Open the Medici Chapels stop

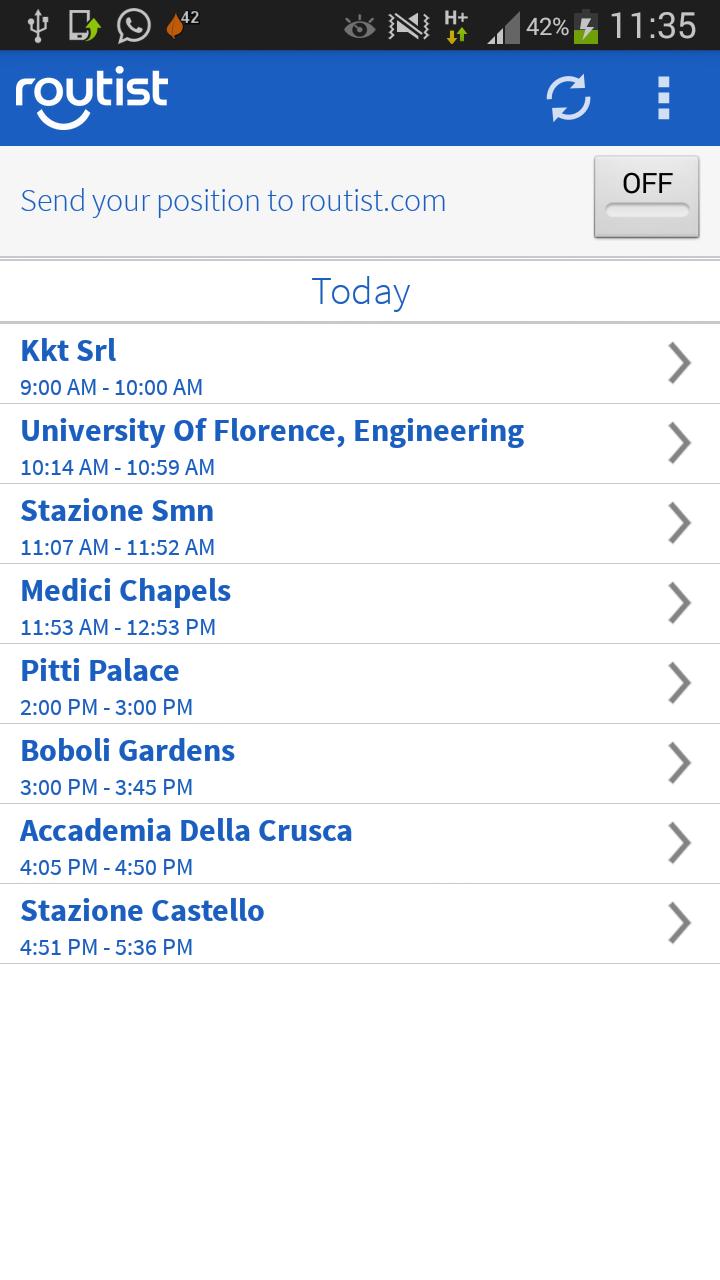click(x=126, y=604)
